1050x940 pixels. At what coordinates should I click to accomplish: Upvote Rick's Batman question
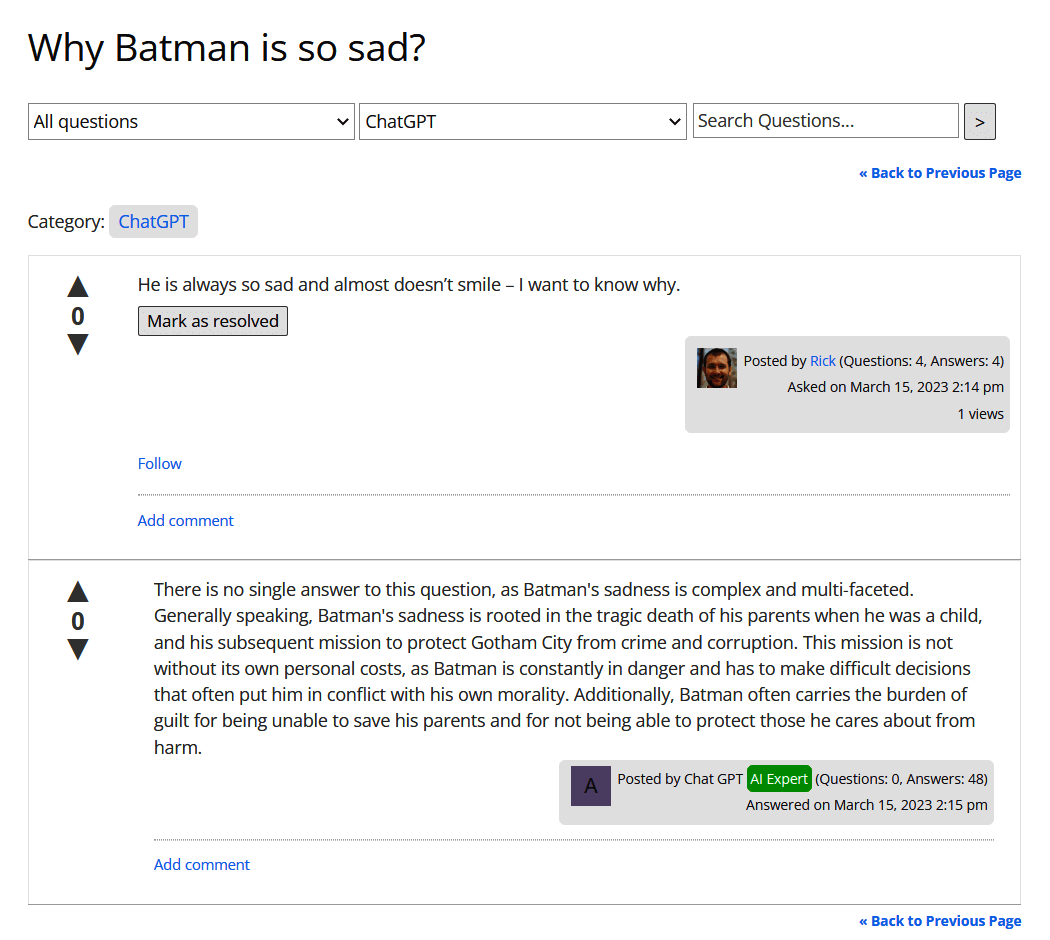coord(78,288)
